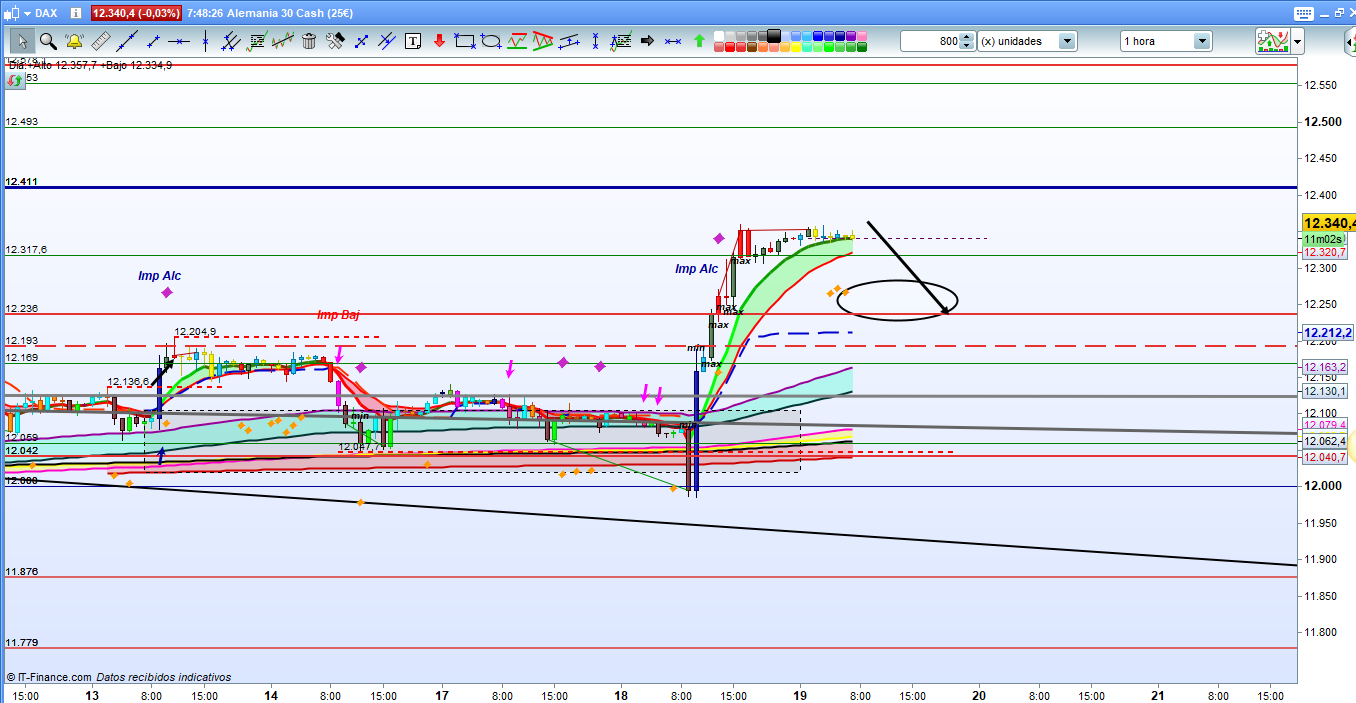Click the trash can delete tool

[x=309, y=41]
